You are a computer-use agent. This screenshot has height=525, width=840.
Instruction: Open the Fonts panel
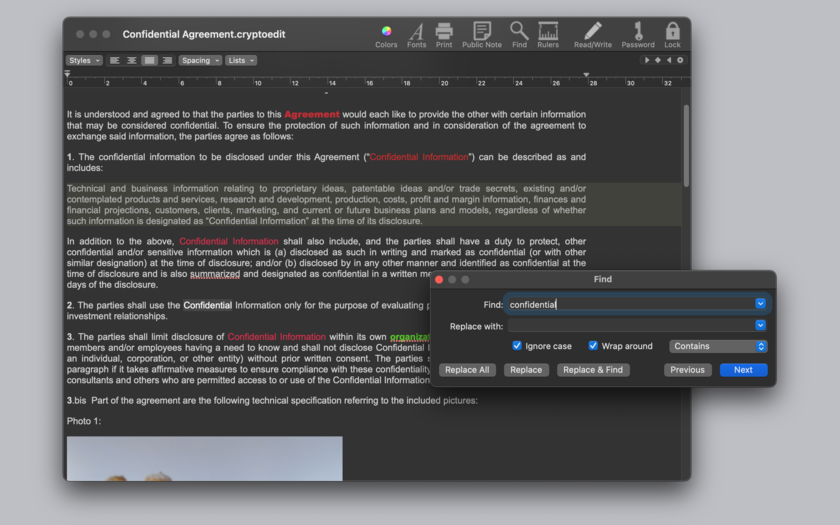click(x=416, y=36)
